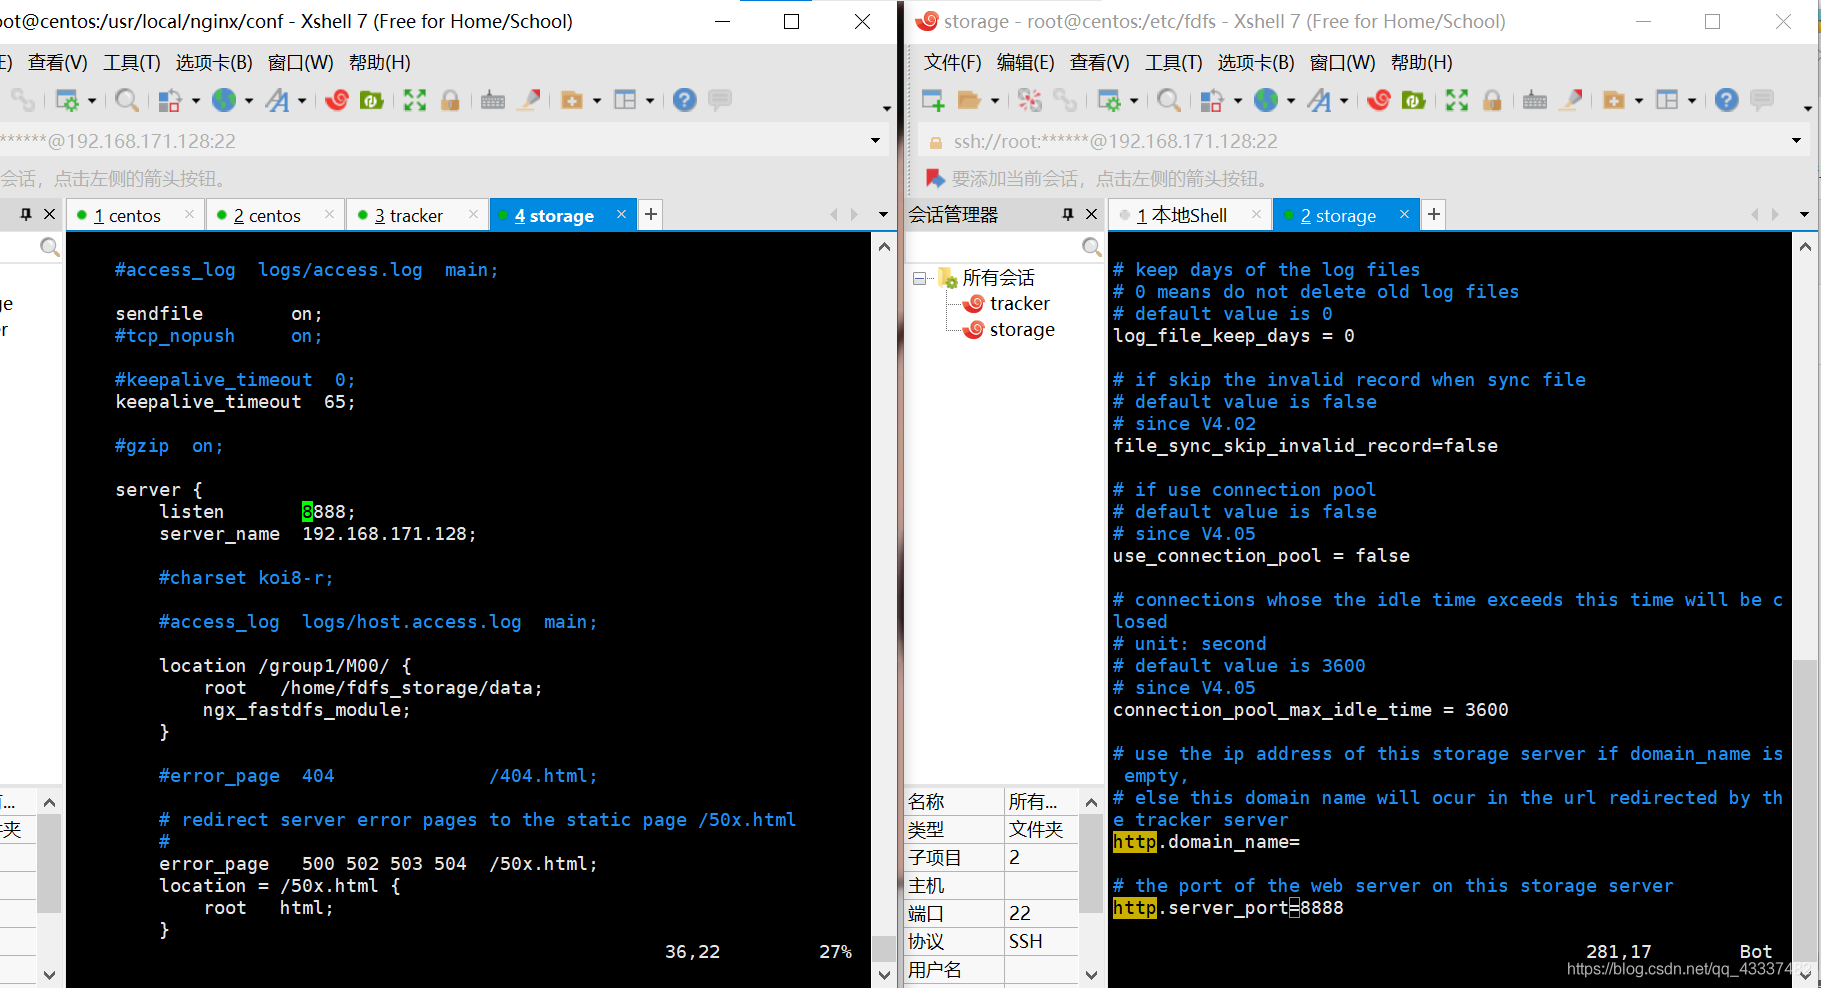Collapse the 所有会话 tree node

coord(919,278)
